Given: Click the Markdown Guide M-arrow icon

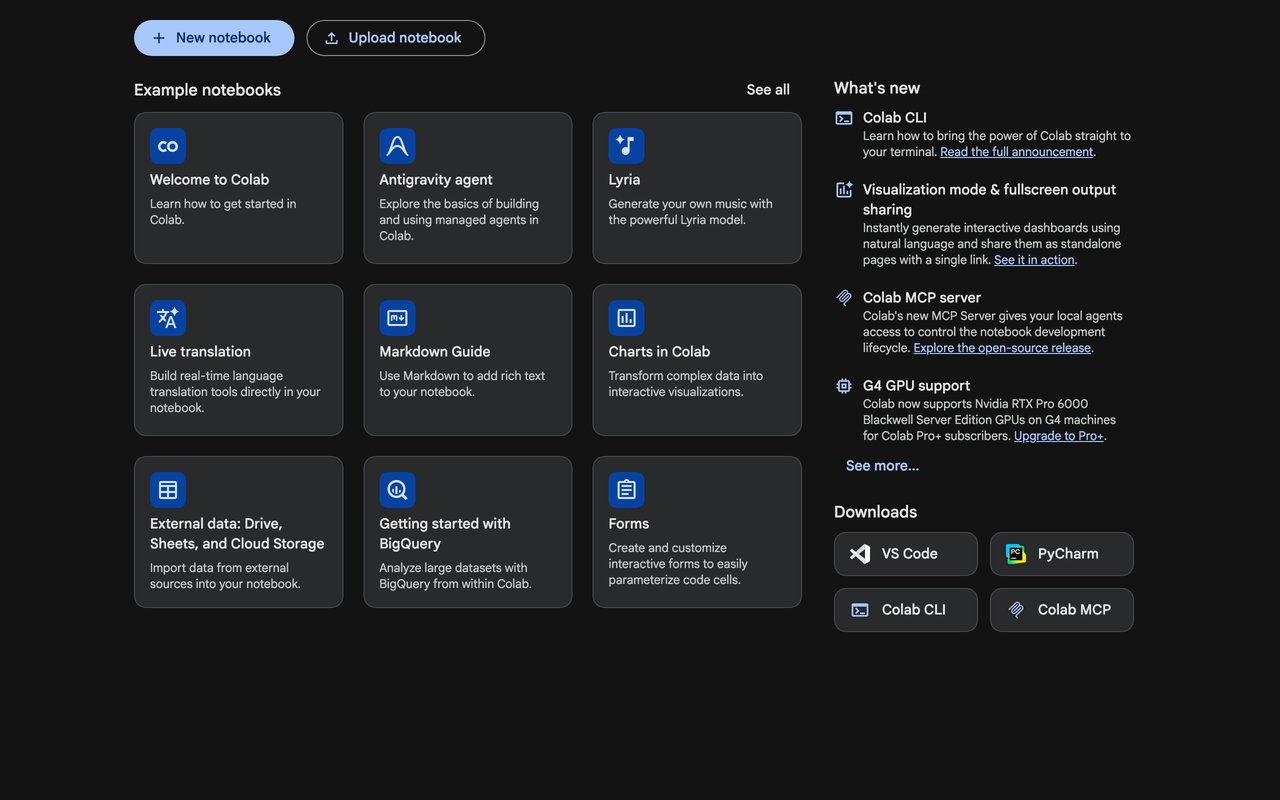Looking at the screenshot, I should point(397,318).
